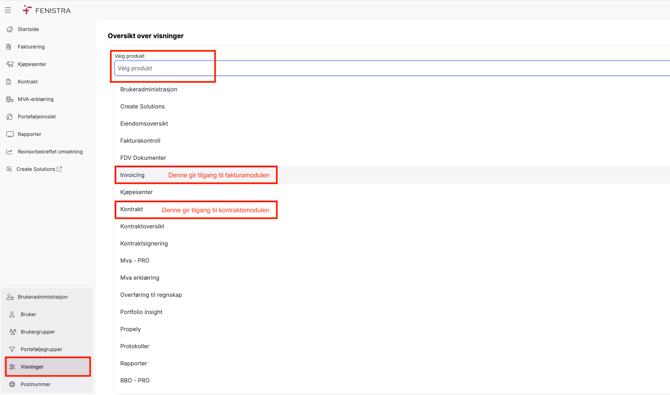Image resolution: width=670 pixels, height=395 pixels.
Task: Click the Brukeradministrasjon users icon
Action: tap(10, 297)
